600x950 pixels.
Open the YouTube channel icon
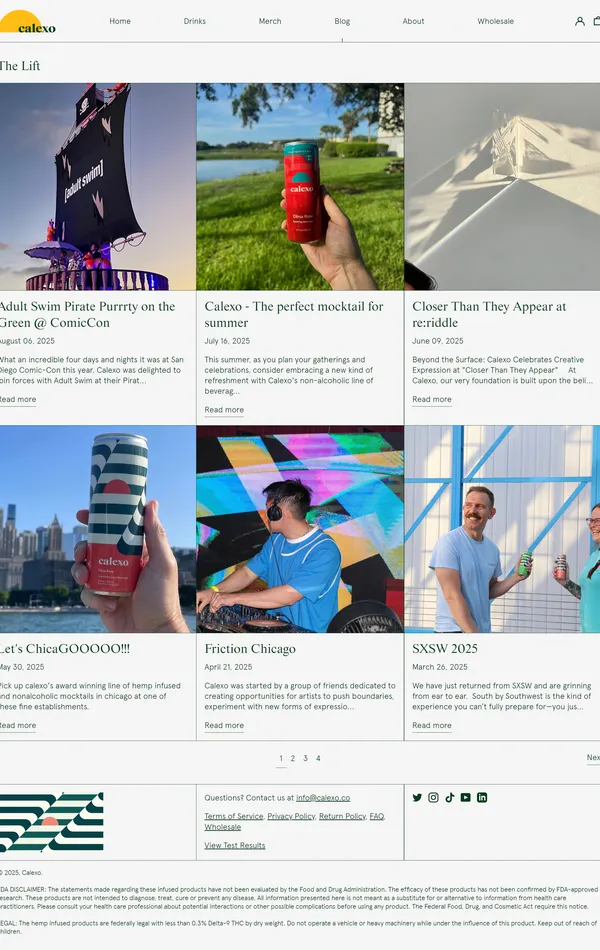click(x=465, y=797)
